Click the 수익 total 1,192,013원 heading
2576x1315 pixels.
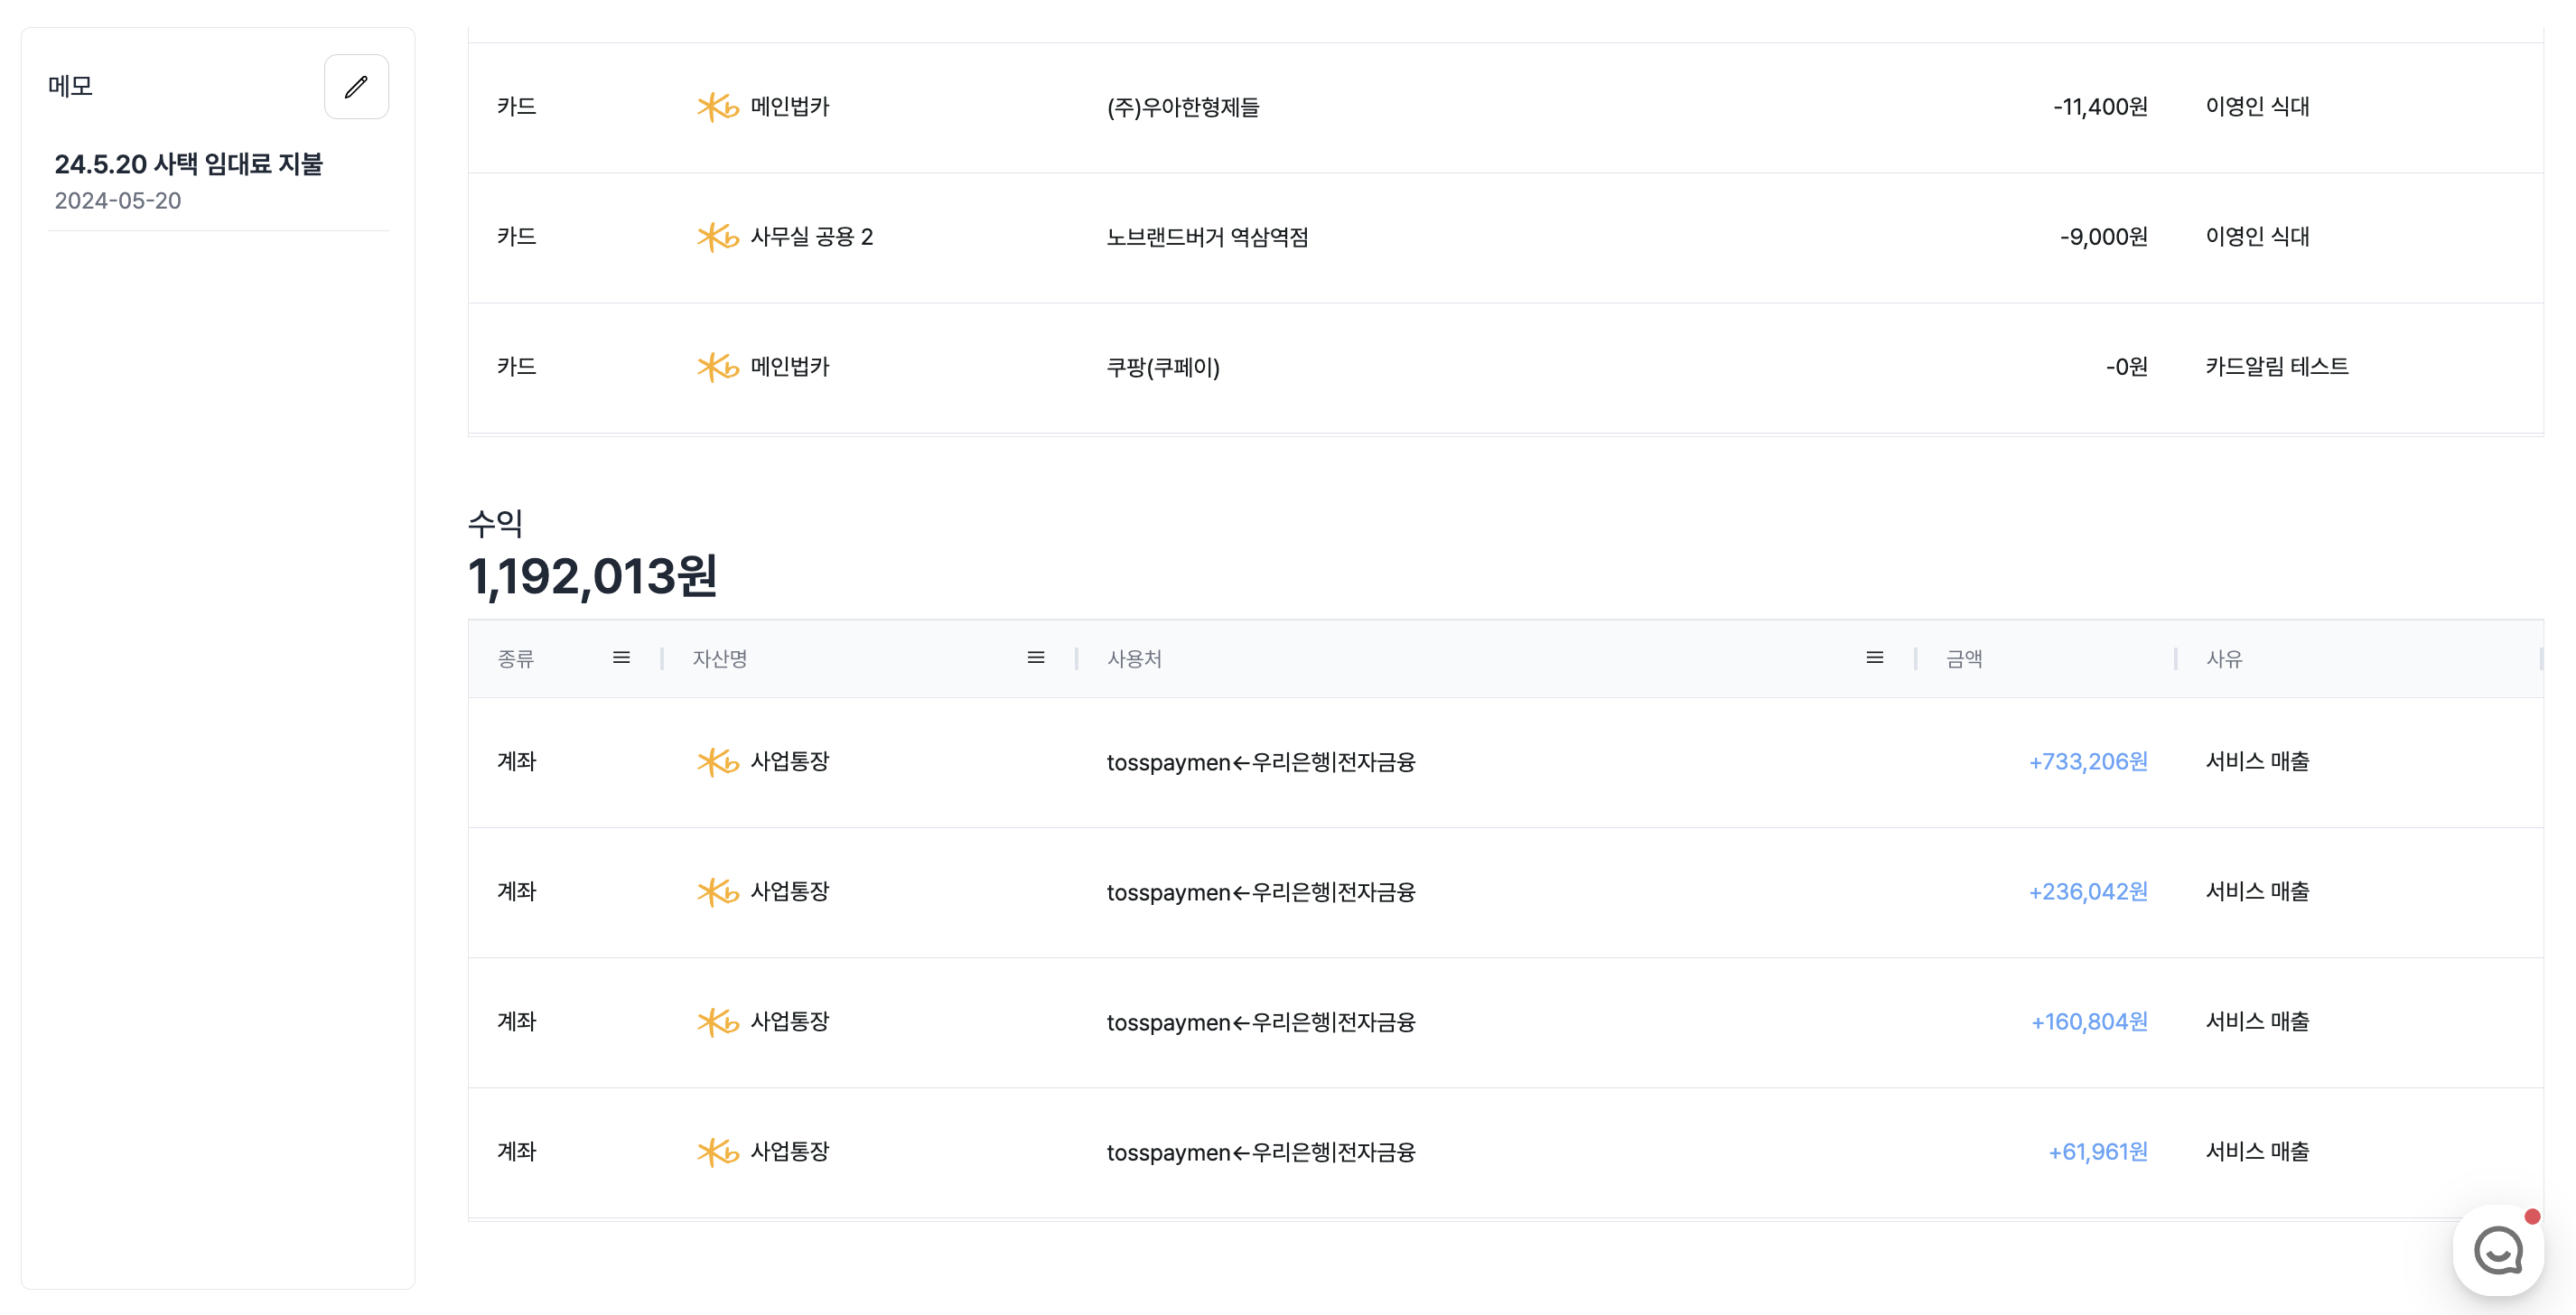[592, 576]
